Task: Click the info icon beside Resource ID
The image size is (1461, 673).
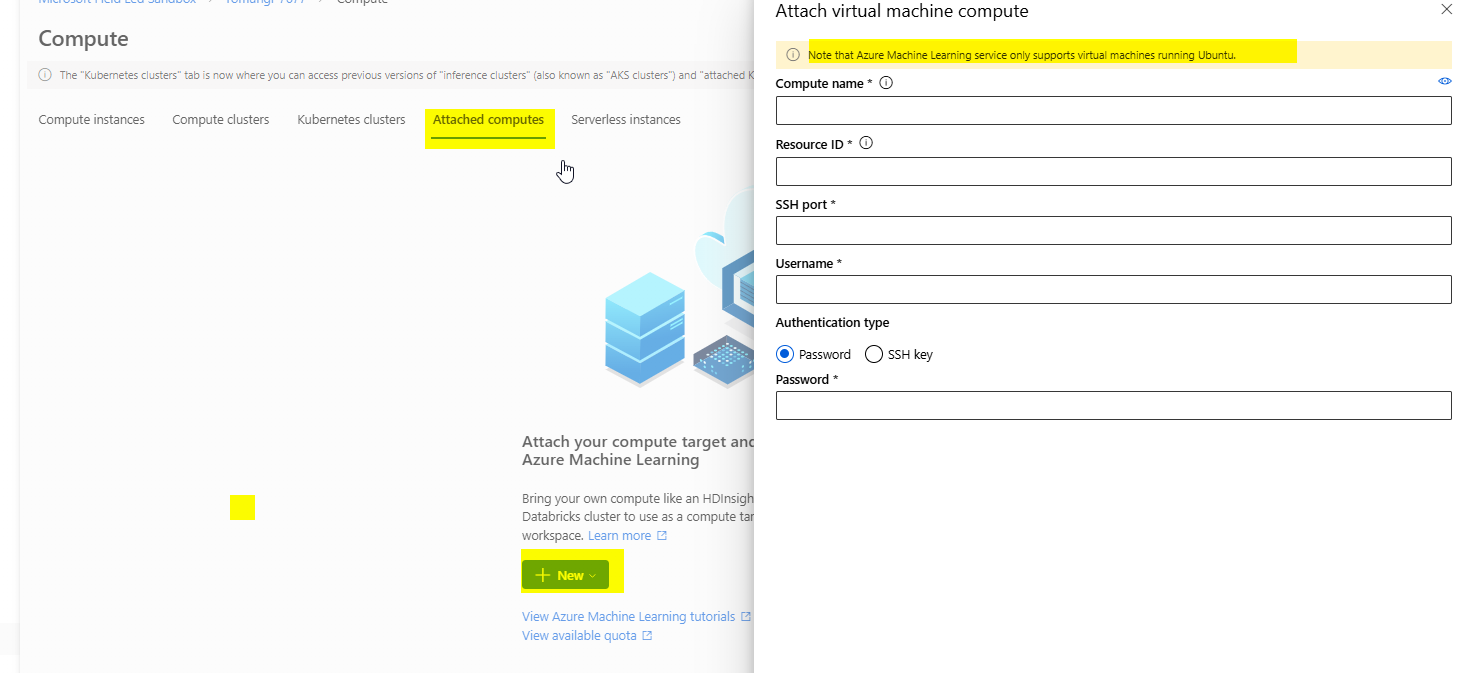Action: [865, 143]
